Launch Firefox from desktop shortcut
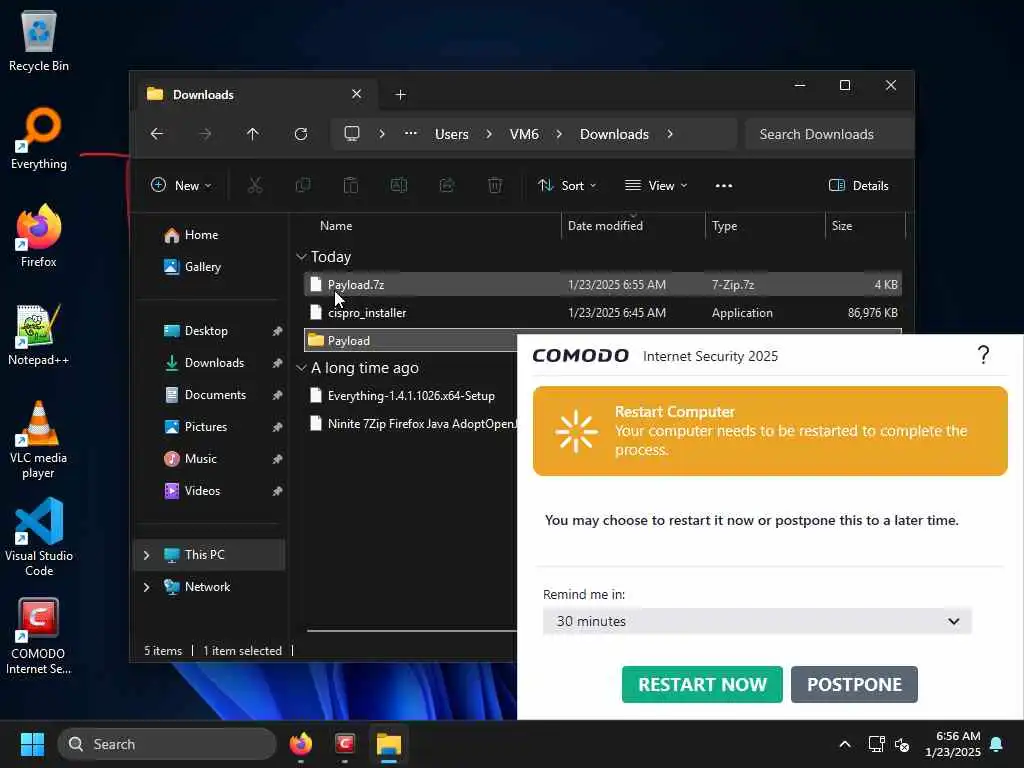The height and width of the screenshot is (768, 1024). [39, 236]
